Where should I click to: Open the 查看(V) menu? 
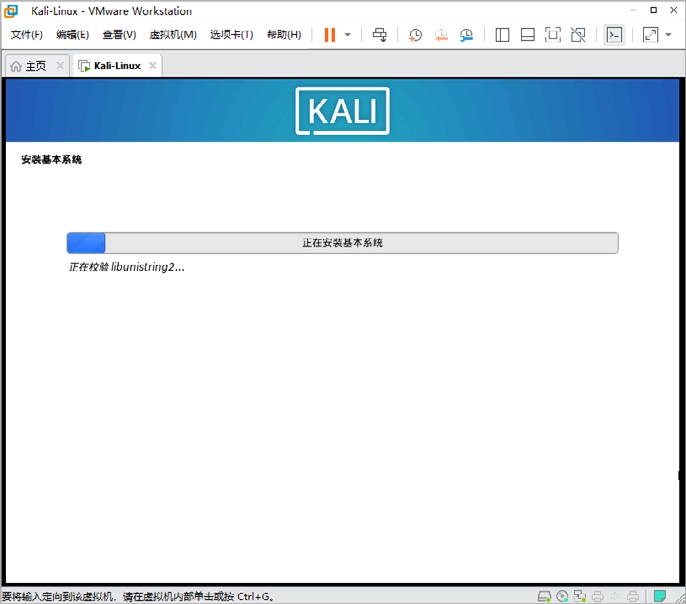pos(119,35)
